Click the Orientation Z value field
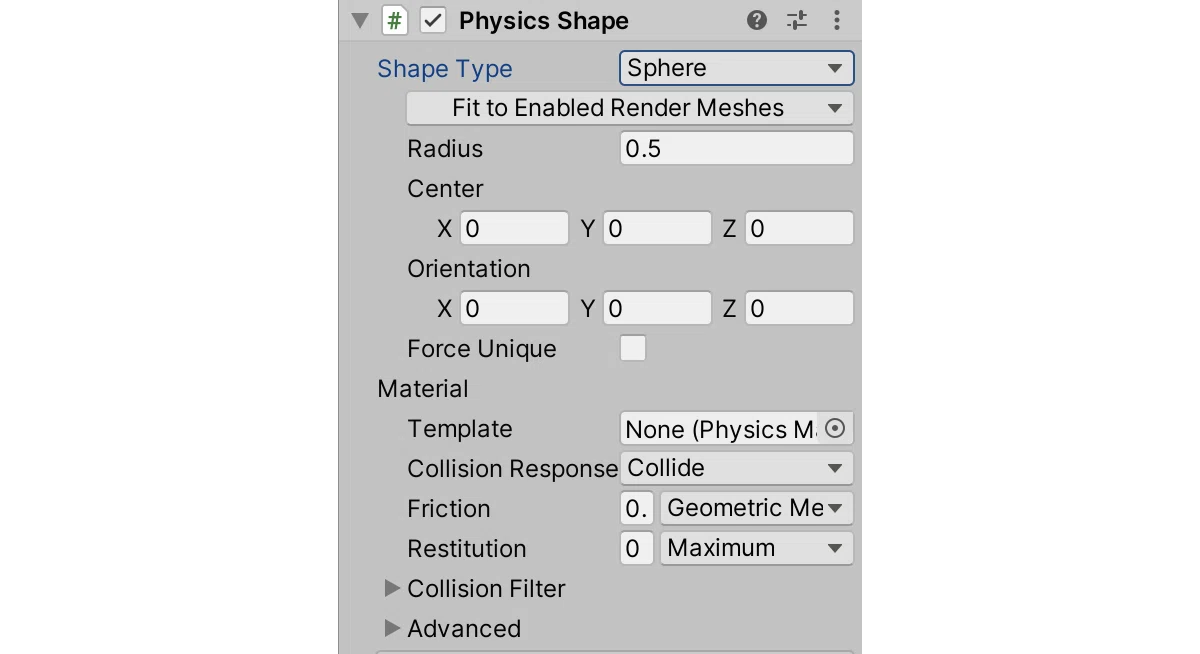The width and height of the screenshot is (1200, 654). click(799, 308)
